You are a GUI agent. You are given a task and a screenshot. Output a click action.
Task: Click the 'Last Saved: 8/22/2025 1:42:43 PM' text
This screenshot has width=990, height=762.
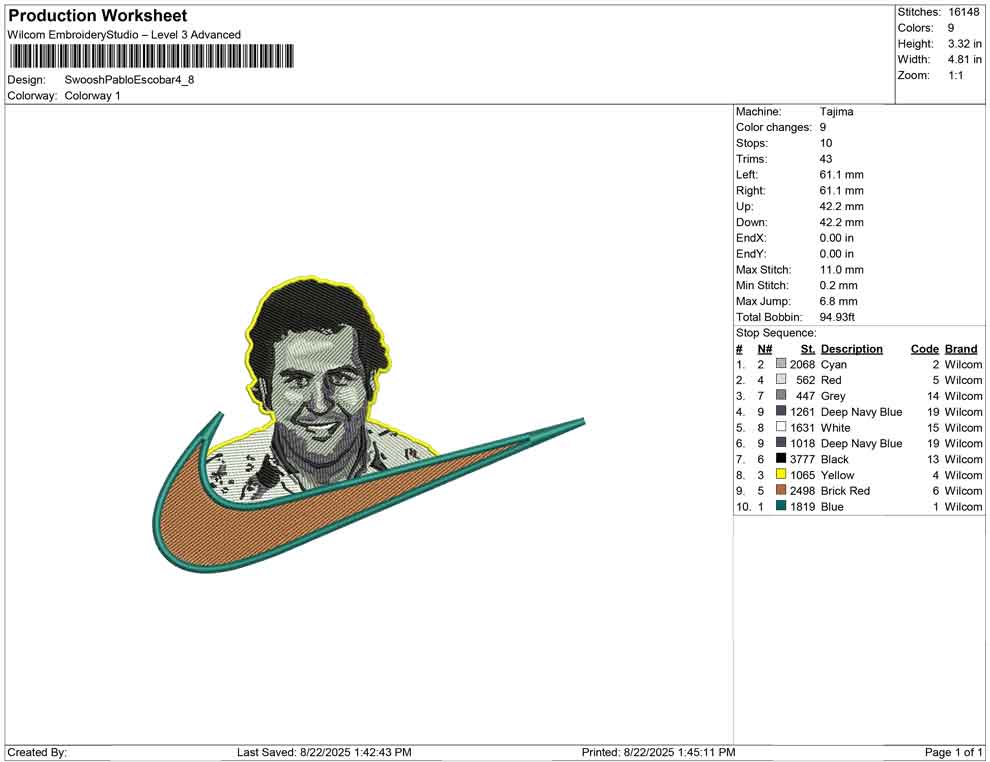pos(325,752)
